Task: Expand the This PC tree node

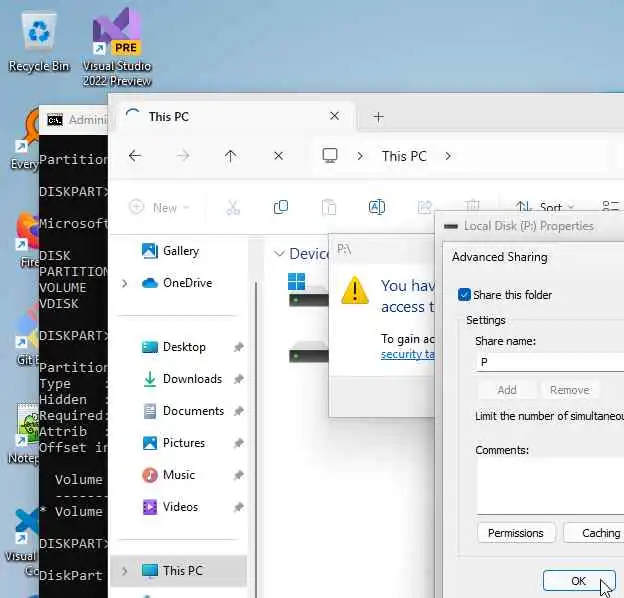Action: [125, 571]
